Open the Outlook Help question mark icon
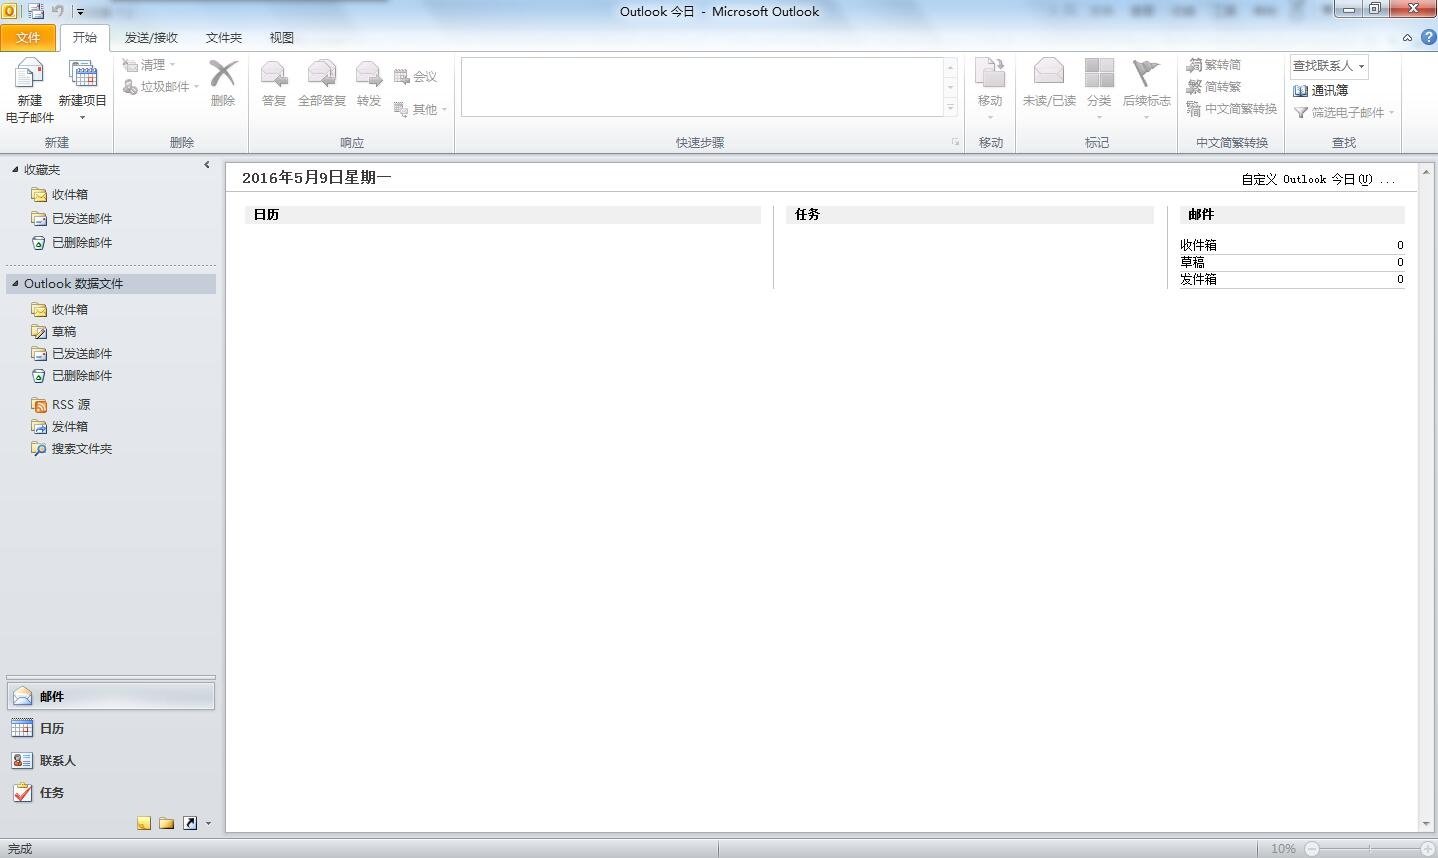Viewport: 1438px width, 858px height. [x=1428, y=37]
